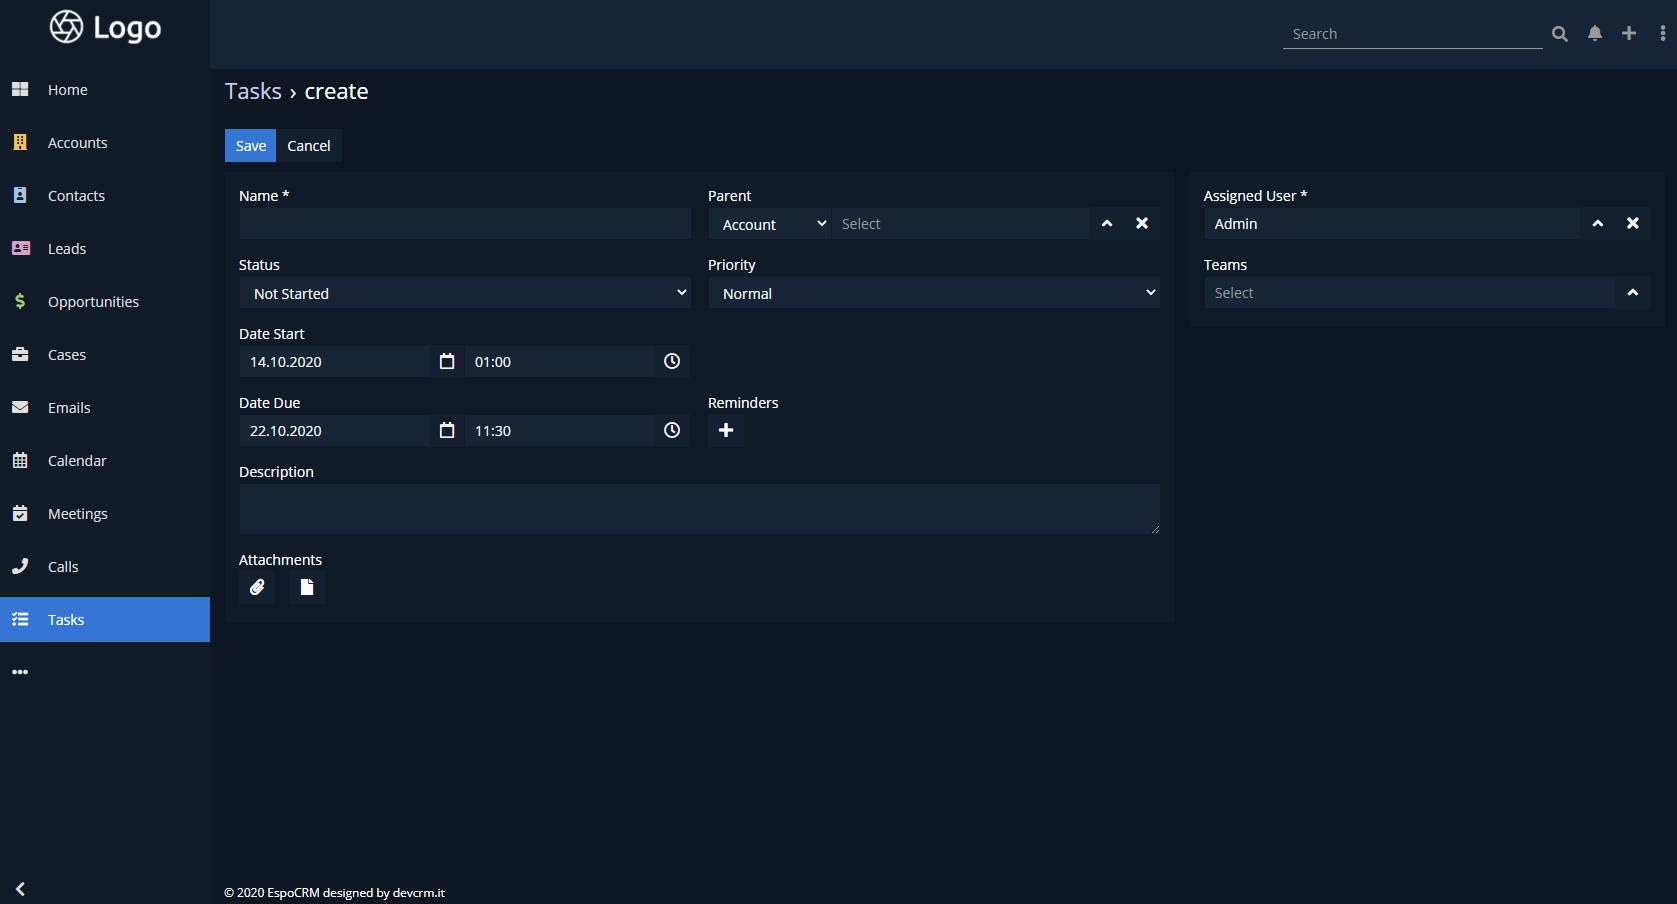Screen dimensions: 1677x904
Task: Open Date Due calendar picker
Action: click(x=447, y=431)
